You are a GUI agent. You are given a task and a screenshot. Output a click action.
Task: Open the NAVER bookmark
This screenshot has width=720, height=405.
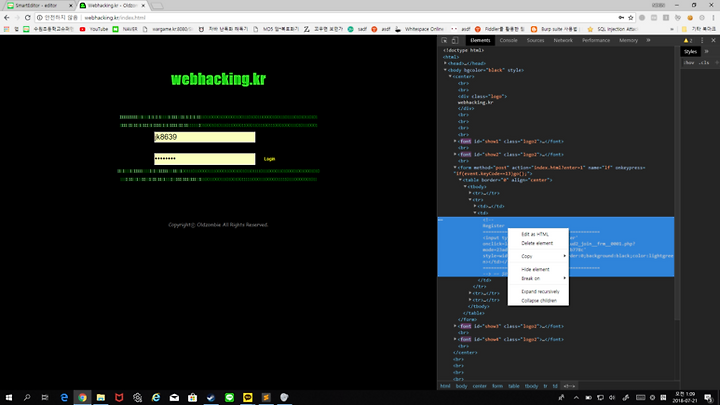click(125, 29)
